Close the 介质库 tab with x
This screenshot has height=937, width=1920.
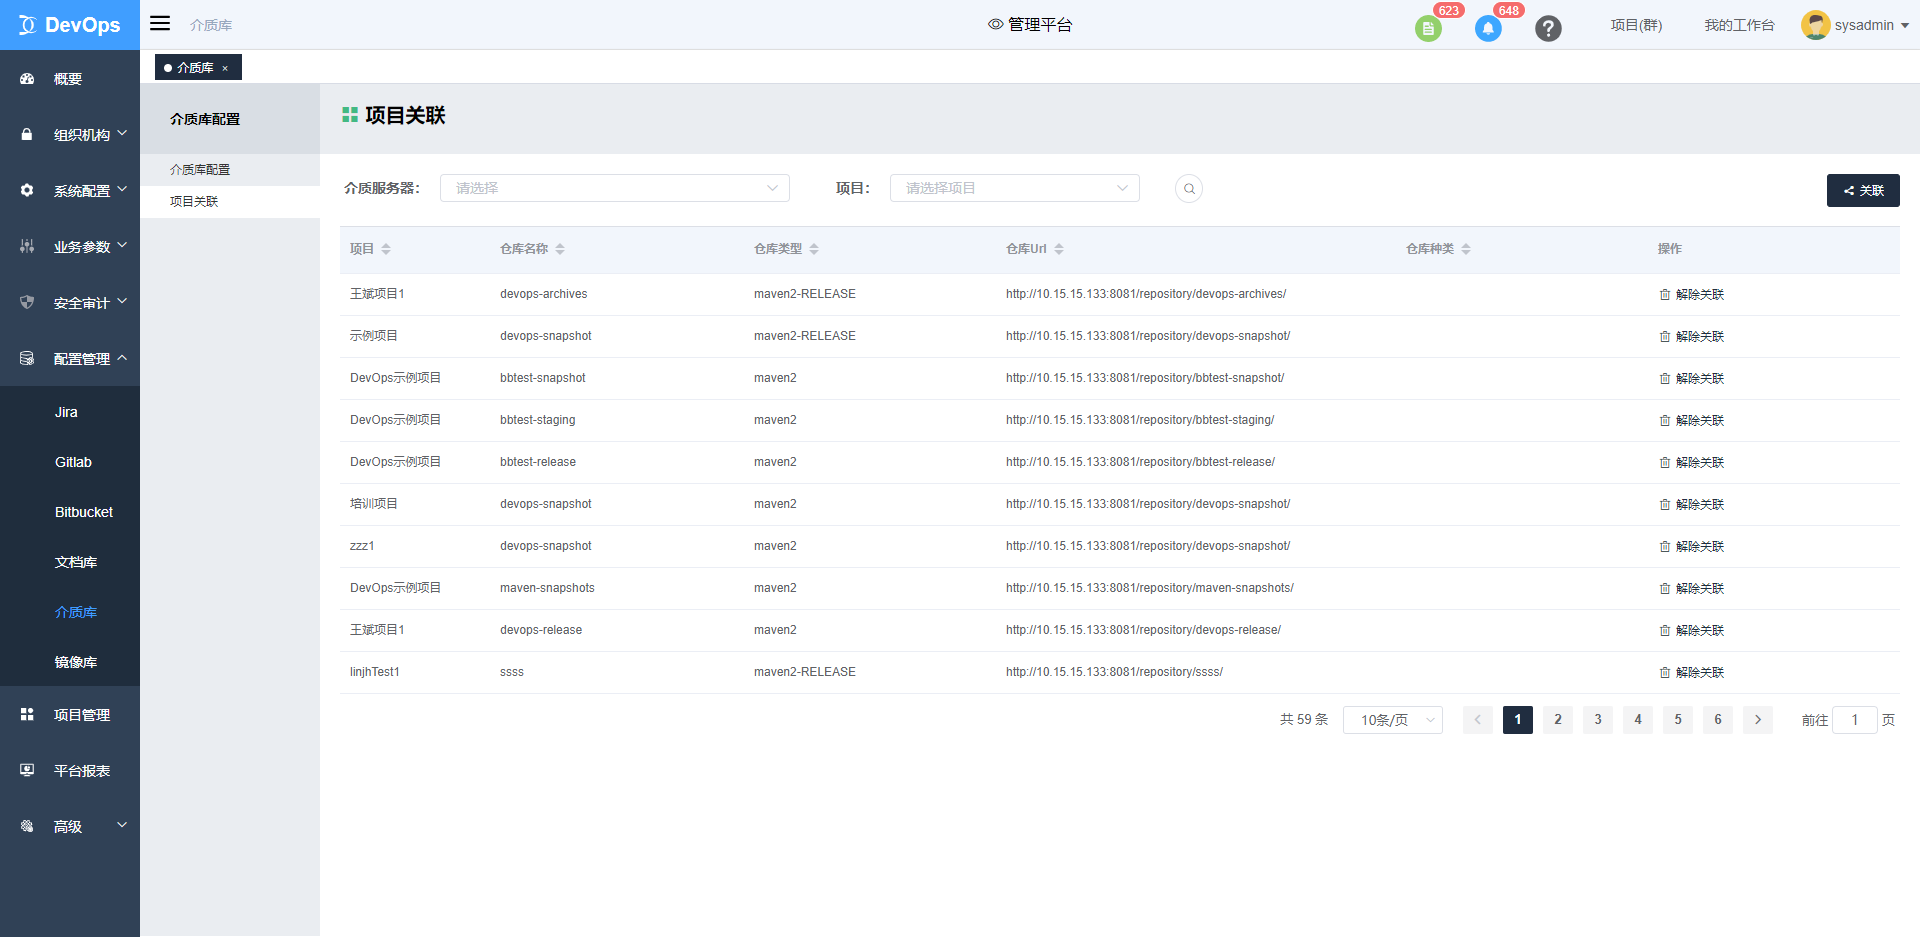coord(225,68)
